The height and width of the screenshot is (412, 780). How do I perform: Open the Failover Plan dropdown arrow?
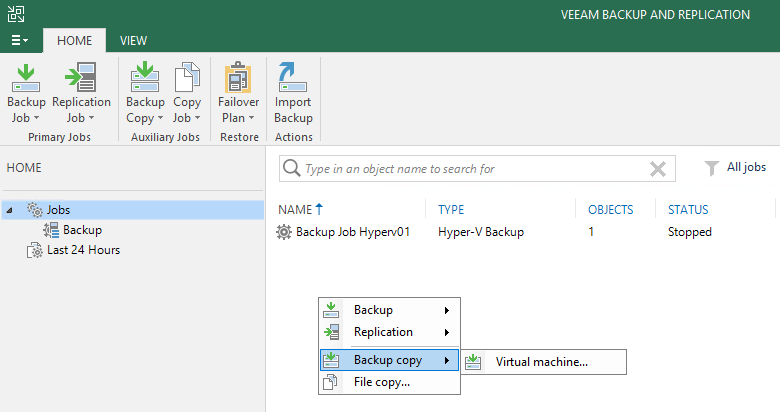tap(251, 118)
